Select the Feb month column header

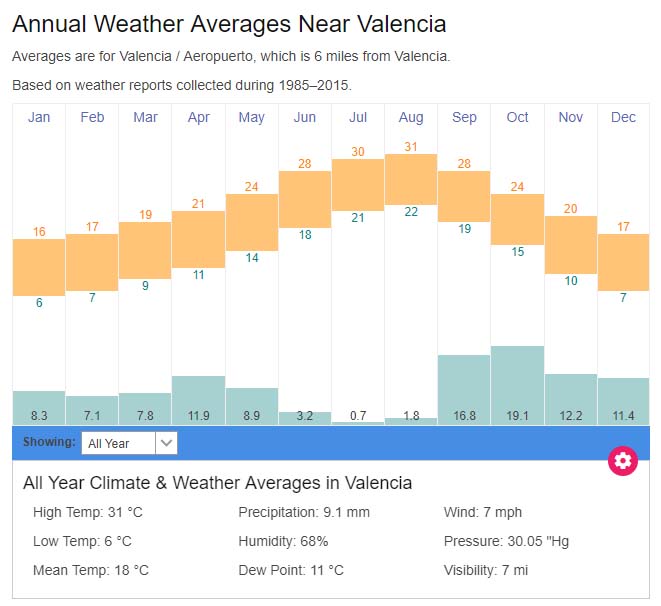pos(92,117)
